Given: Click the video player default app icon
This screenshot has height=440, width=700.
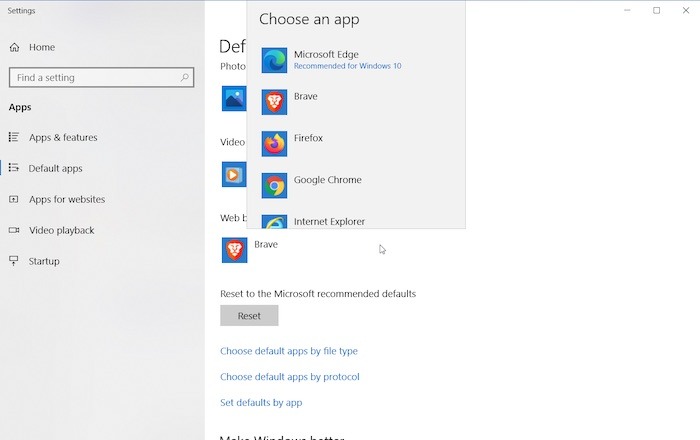Looking at the screenshot, I should (x=234, y=174).
